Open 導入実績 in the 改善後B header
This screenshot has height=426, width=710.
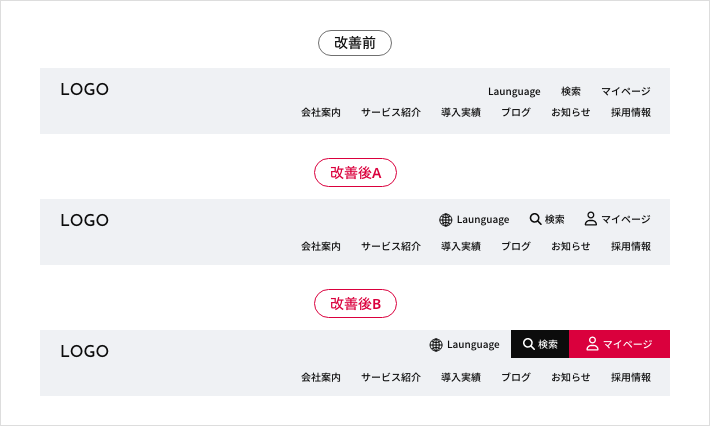[x=461, y=377]
